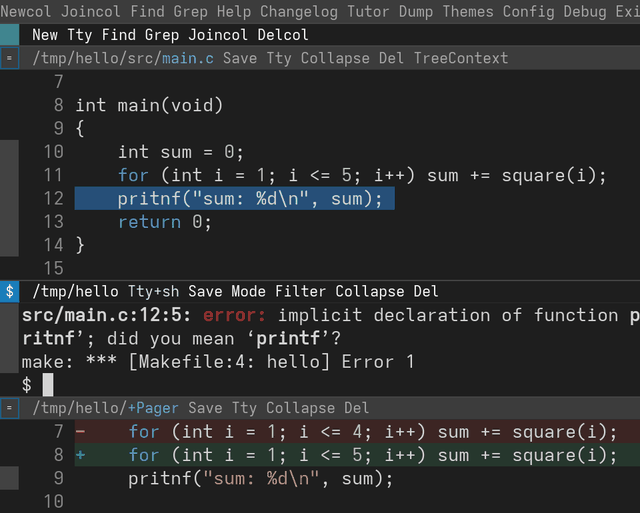Click Grep in the column tag

click(x=162, y=35)
